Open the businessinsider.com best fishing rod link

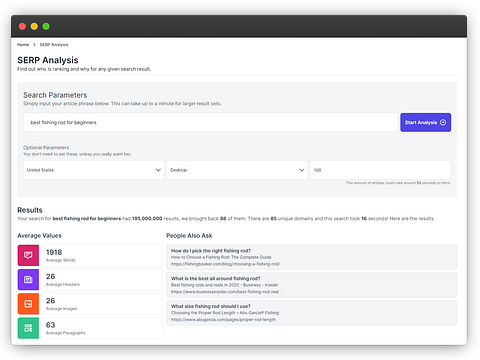[225, 292]
